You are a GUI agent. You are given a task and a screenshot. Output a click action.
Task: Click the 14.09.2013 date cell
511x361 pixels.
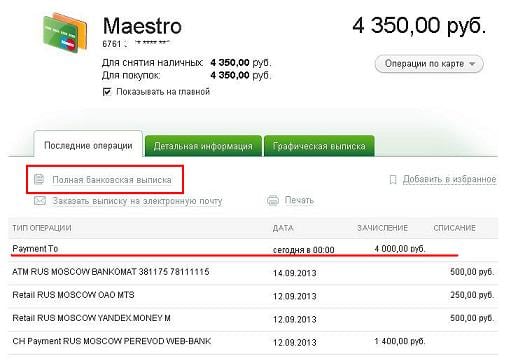click(x=295, y=273)
